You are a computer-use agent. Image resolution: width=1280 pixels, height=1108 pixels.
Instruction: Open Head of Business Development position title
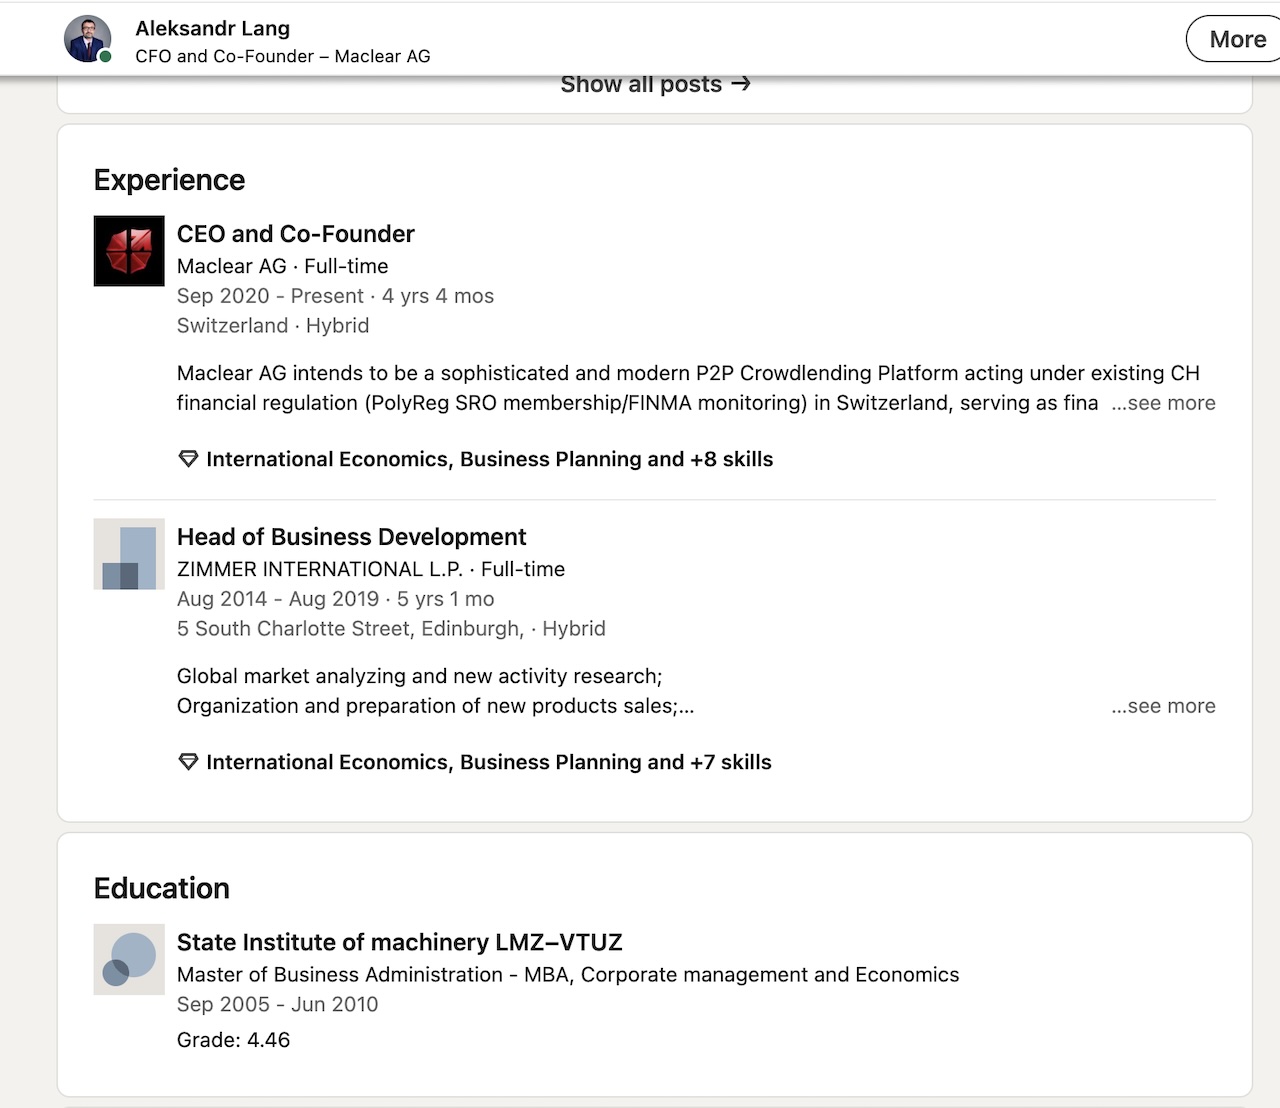[351, 537]
